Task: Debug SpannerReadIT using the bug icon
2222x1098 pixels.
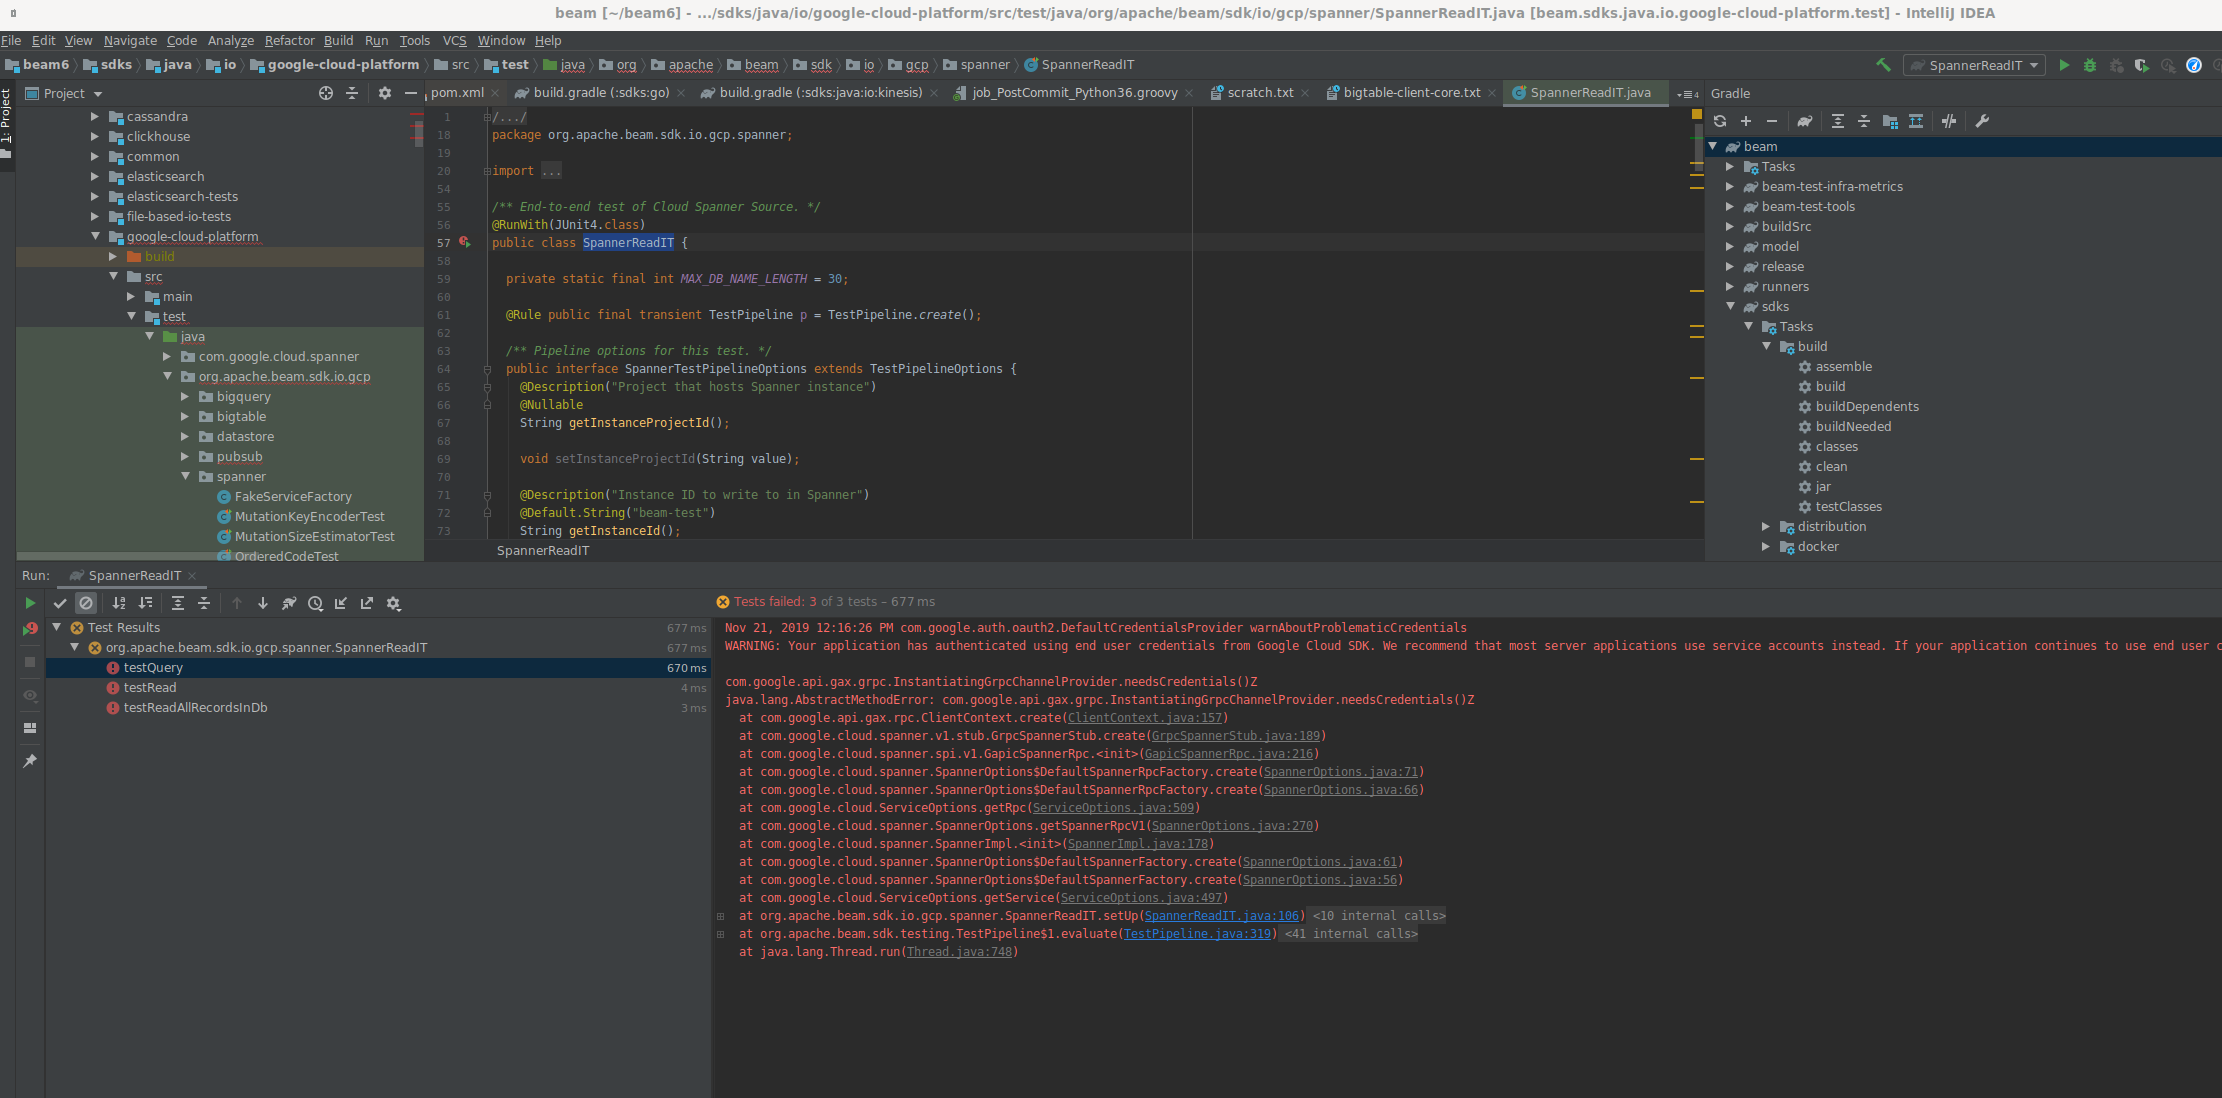Action: point(2090,65)
